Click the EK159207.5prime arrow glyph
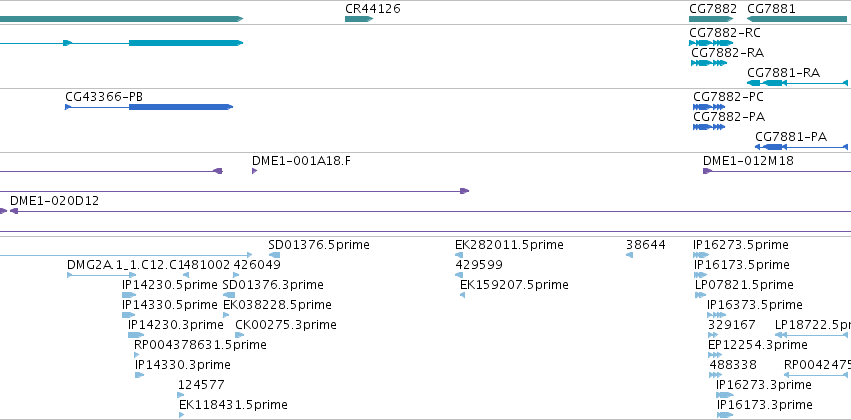Image resolution: width=851 pixels, height=420 pixels. point(462,295)
